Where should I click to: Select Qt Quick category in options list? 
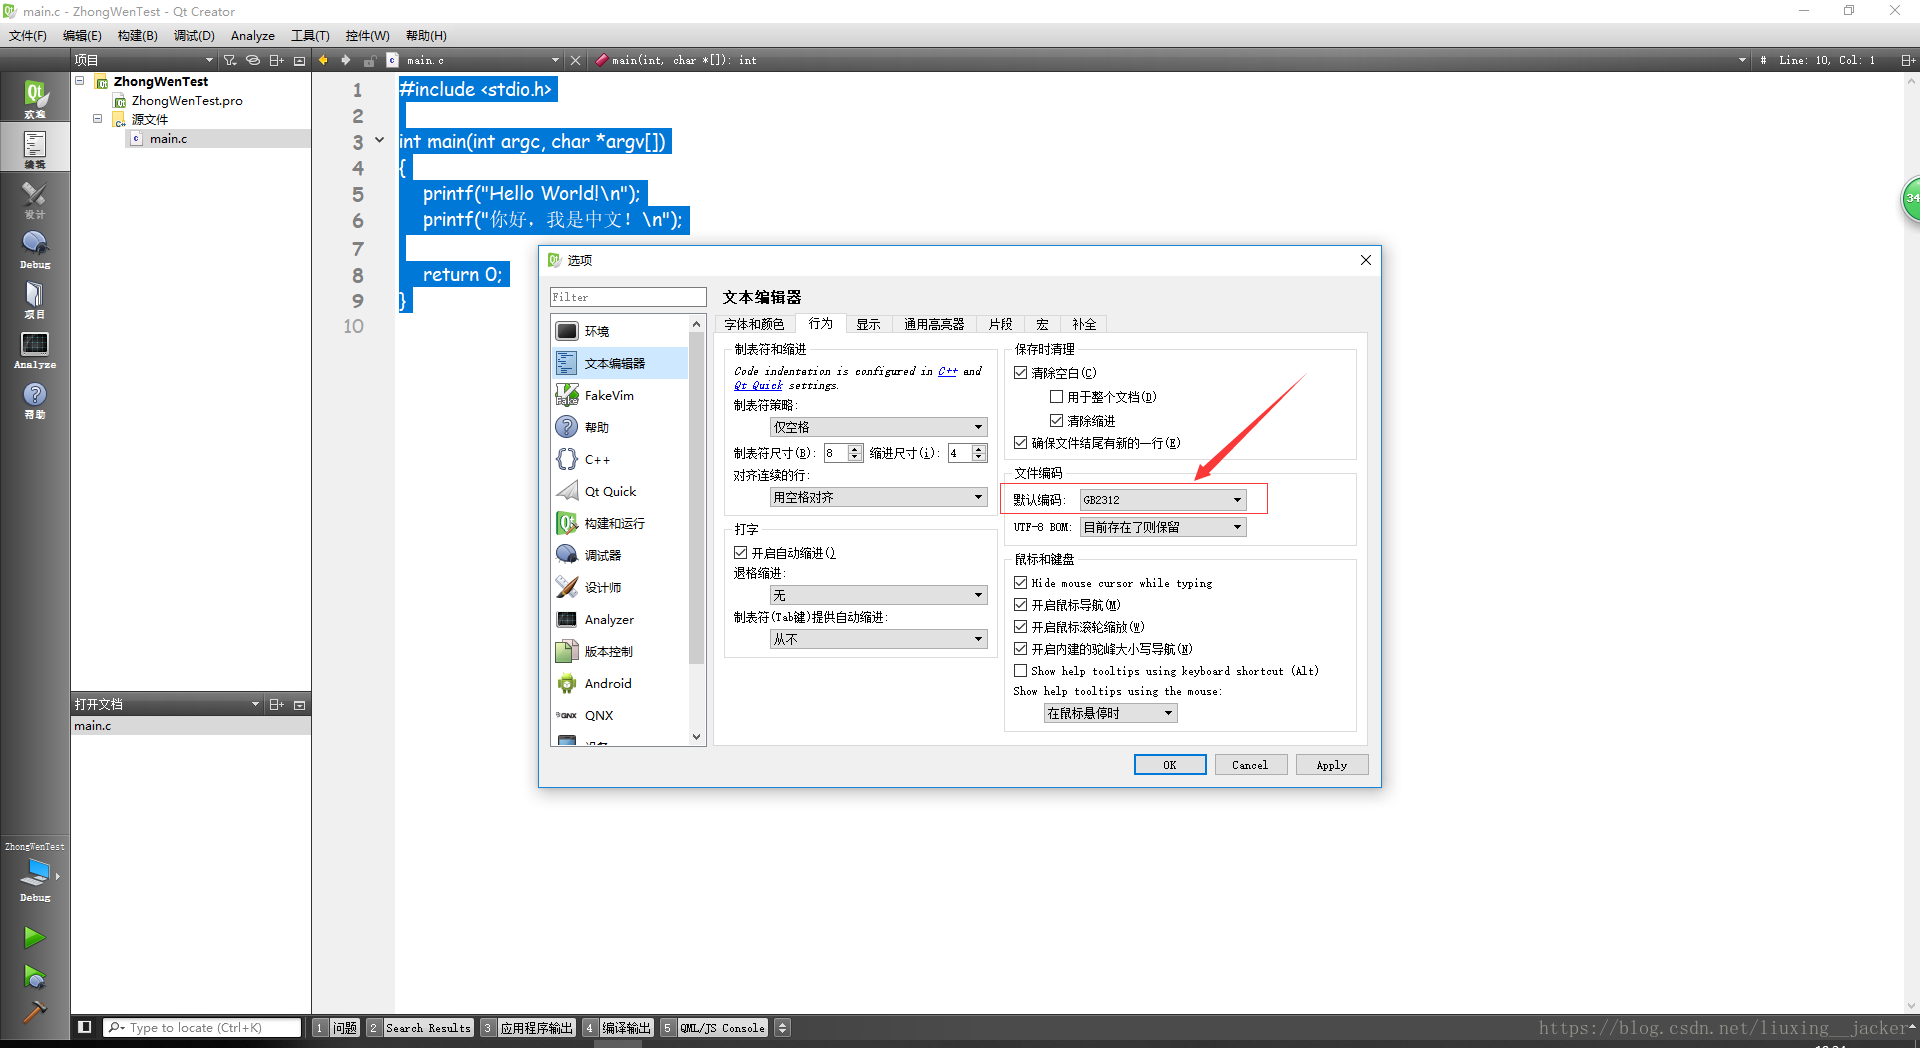tap(619, 491)
